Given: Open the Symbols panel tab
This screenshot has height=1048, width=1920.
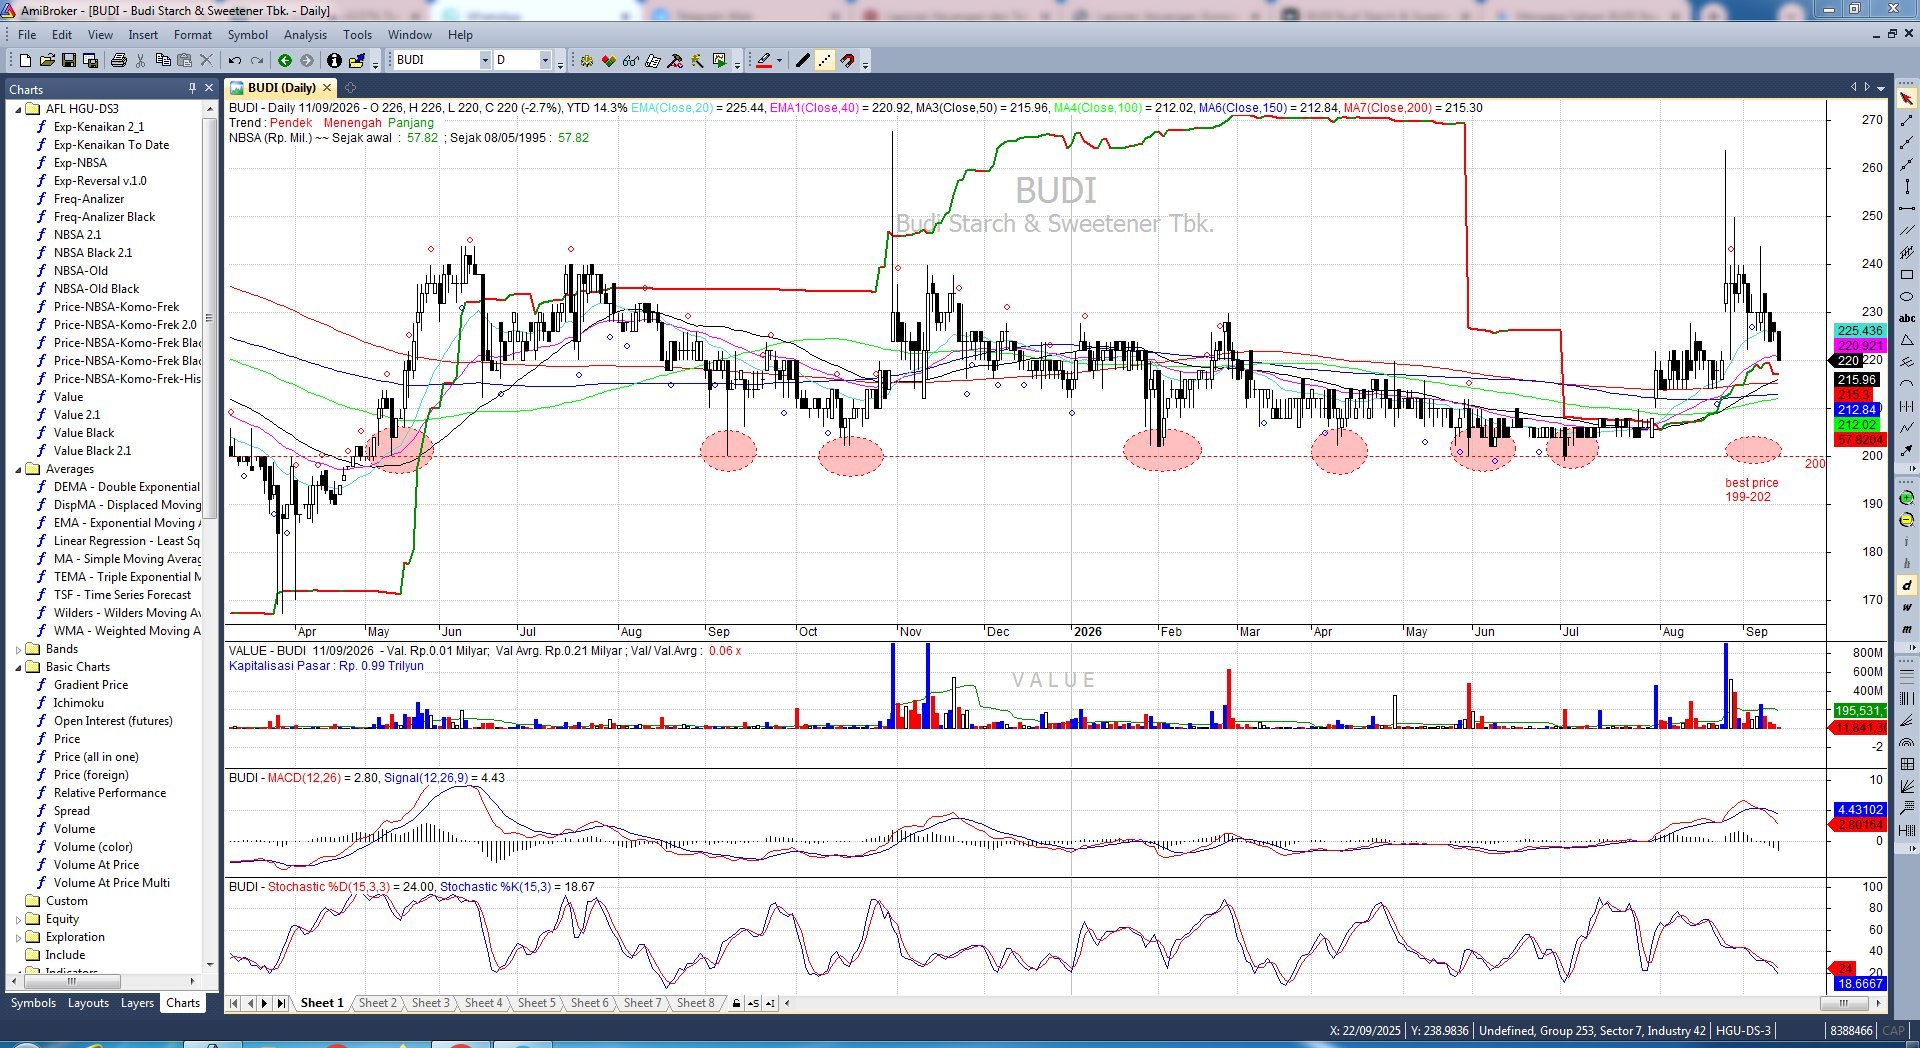Looking at the screenshot, I should (33, 1003).
